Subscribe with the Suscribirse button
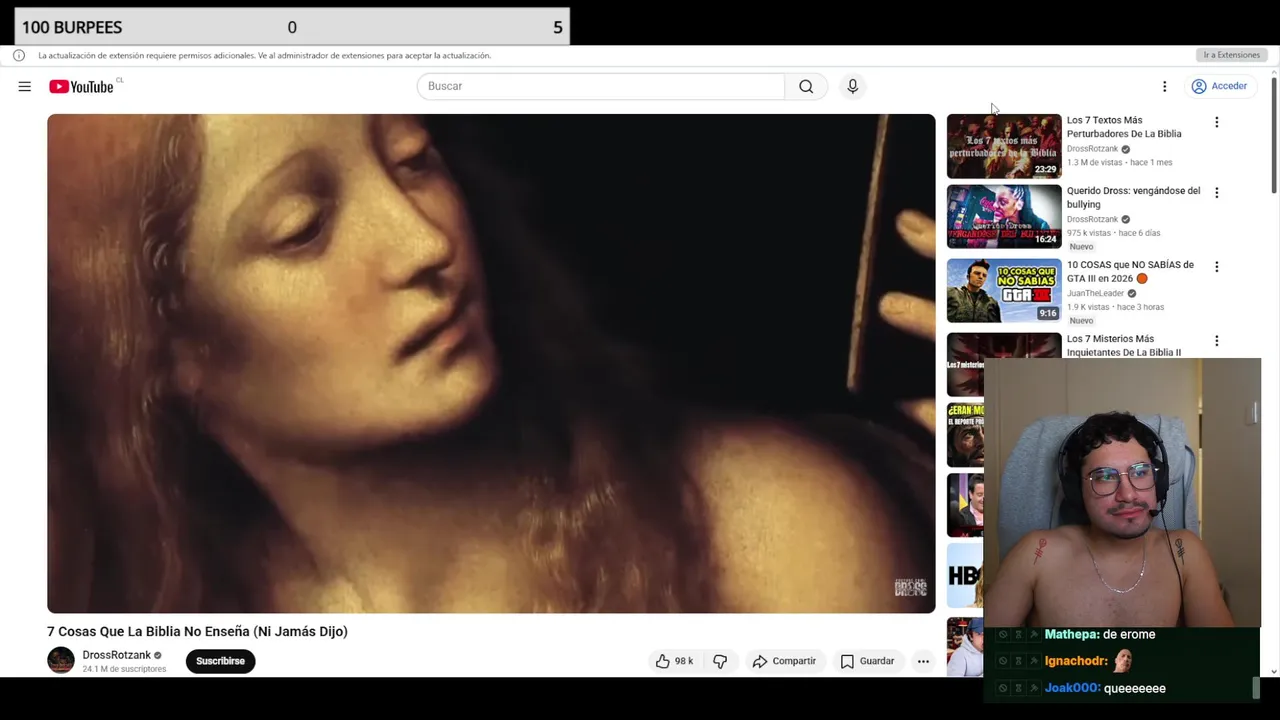 [220, 661]
